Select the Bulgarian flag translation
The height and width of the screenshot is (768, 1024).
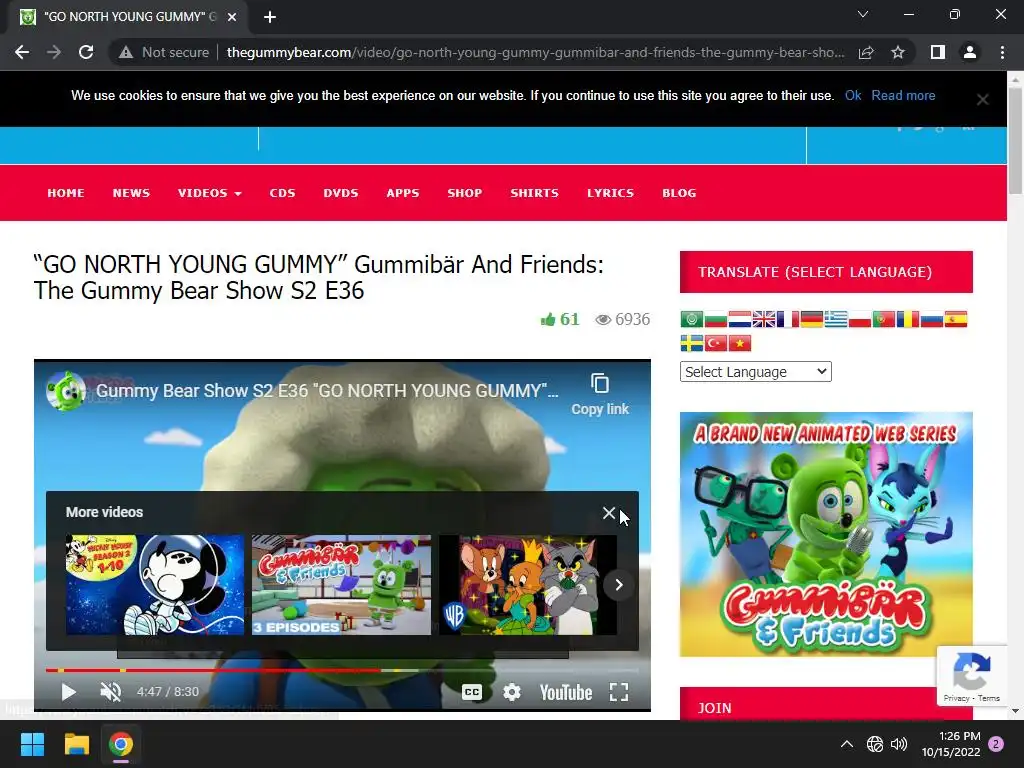click(716, 319)
